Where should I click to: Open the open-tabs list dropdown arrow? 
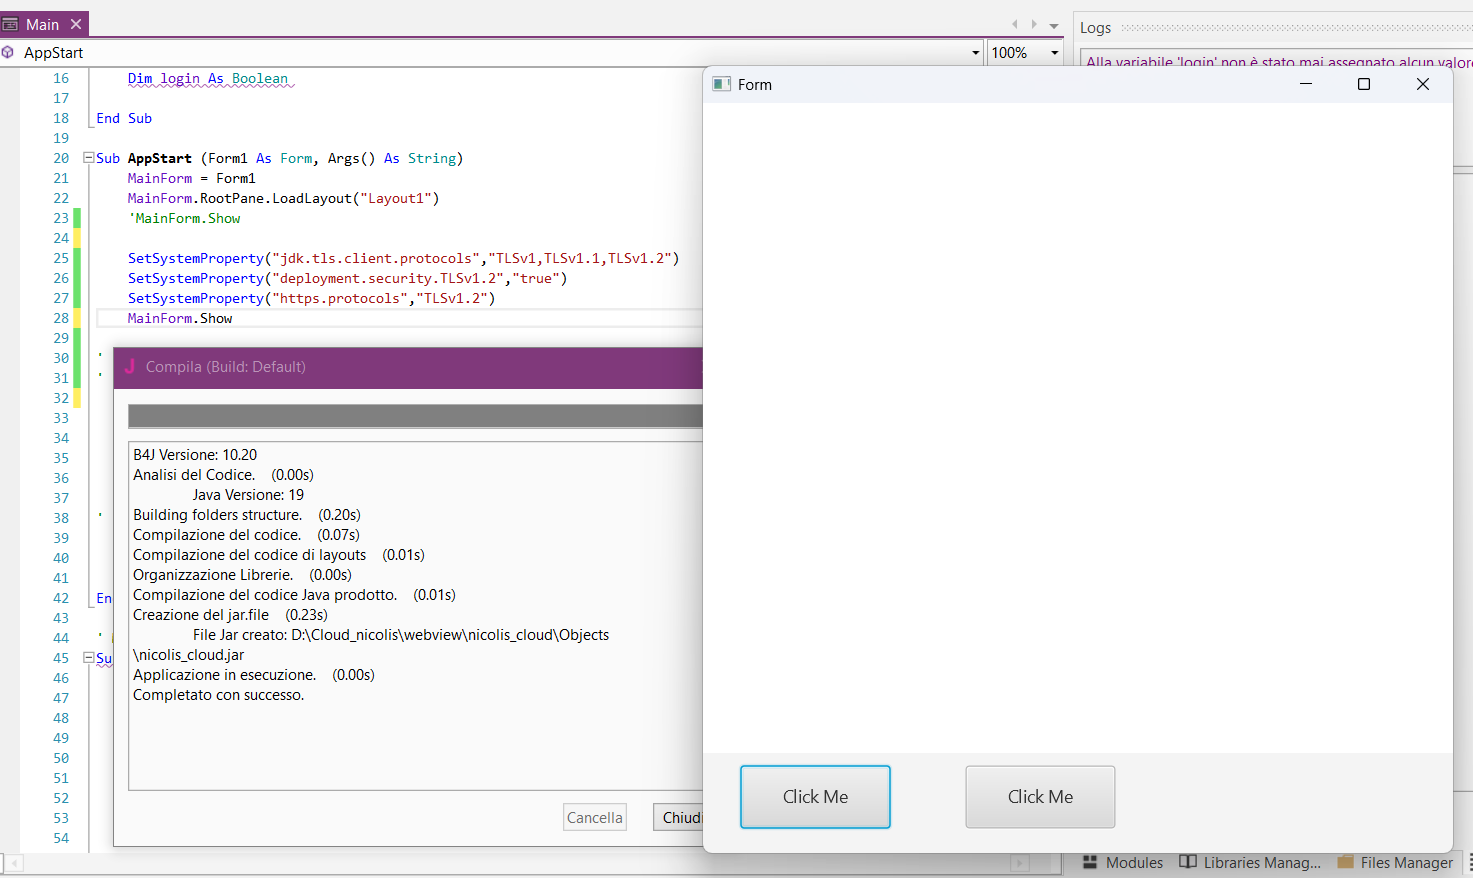pyautogui.click(x=1054, y=26)
